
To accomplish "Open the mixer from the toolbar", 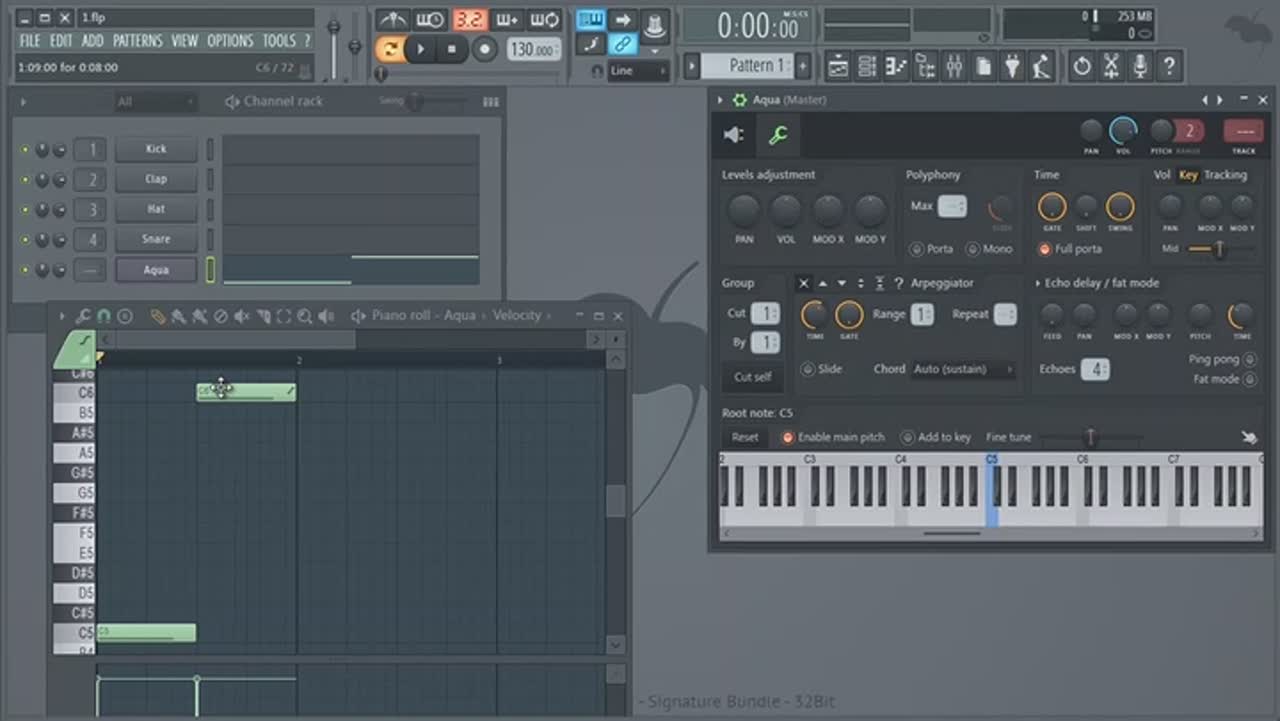I will (x=954, y=67).
